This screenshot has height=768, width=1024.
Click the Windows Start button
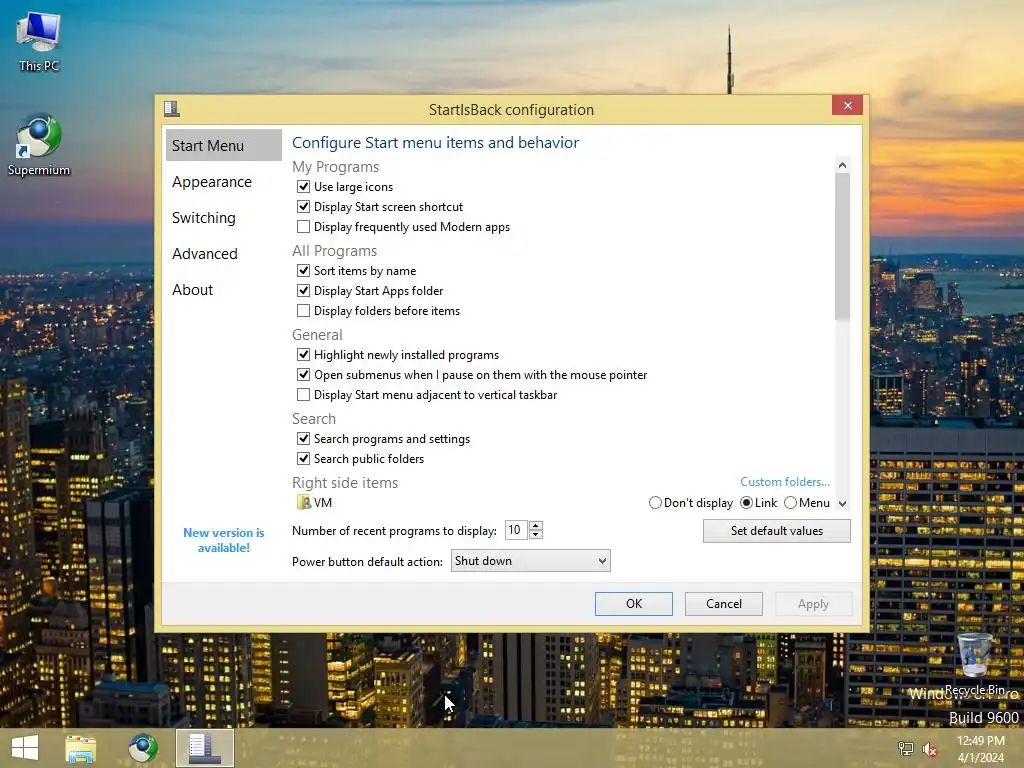pos(25,748)
